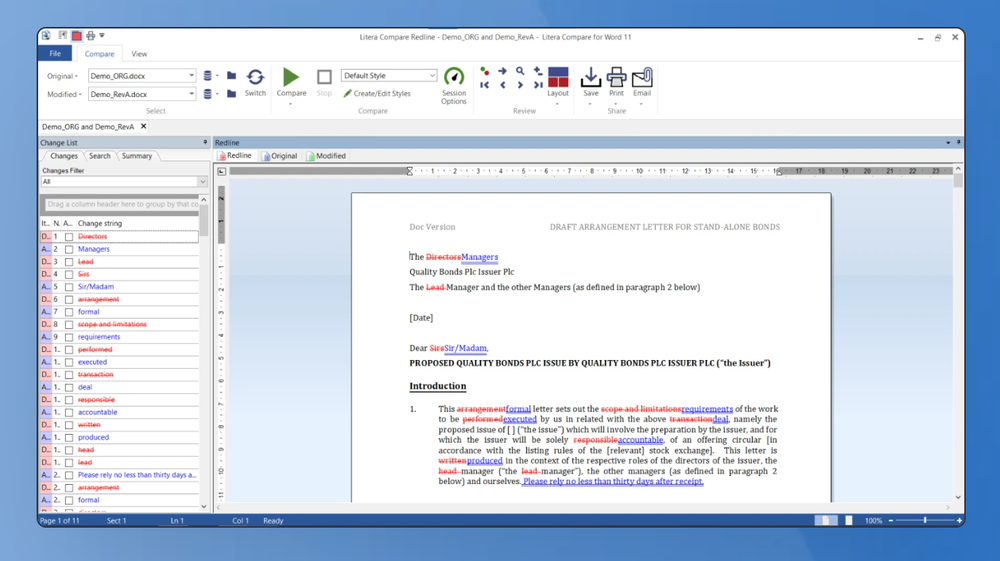
Task: Click the ruler tab selector icon
Action: coord(221,171)
